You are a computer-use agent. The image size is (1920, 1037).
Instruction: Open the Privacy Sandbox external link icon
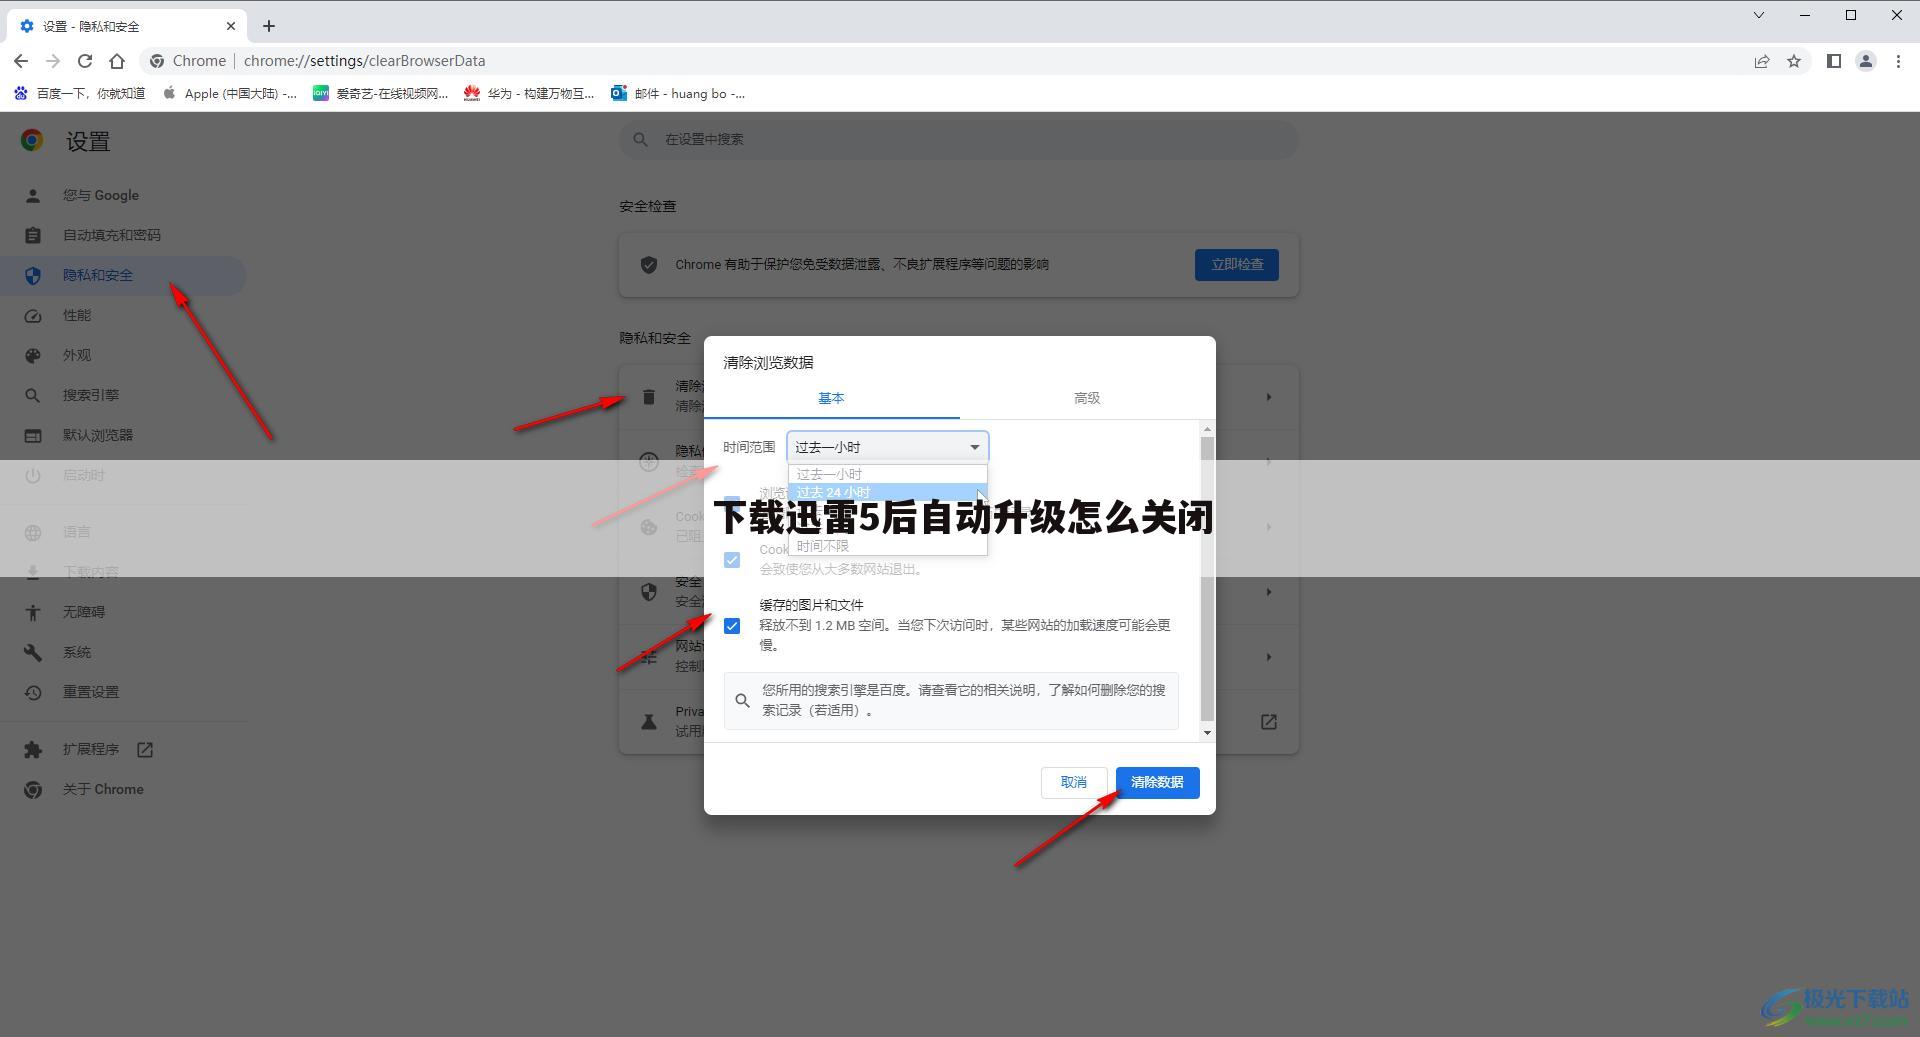(x=1268, y=722)
